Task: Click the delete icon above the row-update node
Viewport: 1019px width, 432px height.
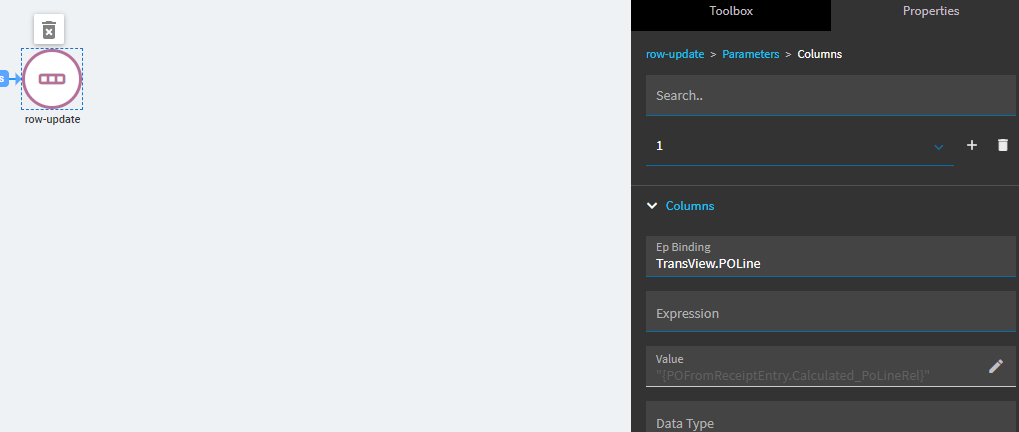Action: [x=49, y=30]
